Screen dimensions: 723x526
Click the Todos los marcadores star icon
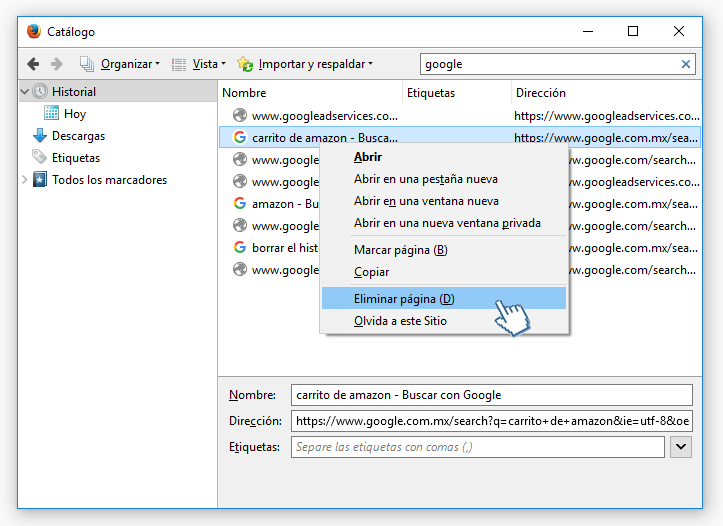pyautogui.click(x=40, y=179)
